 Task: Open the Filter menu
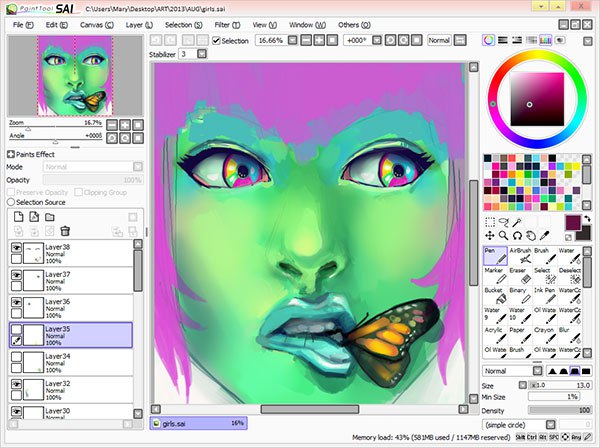click(225, 23)
